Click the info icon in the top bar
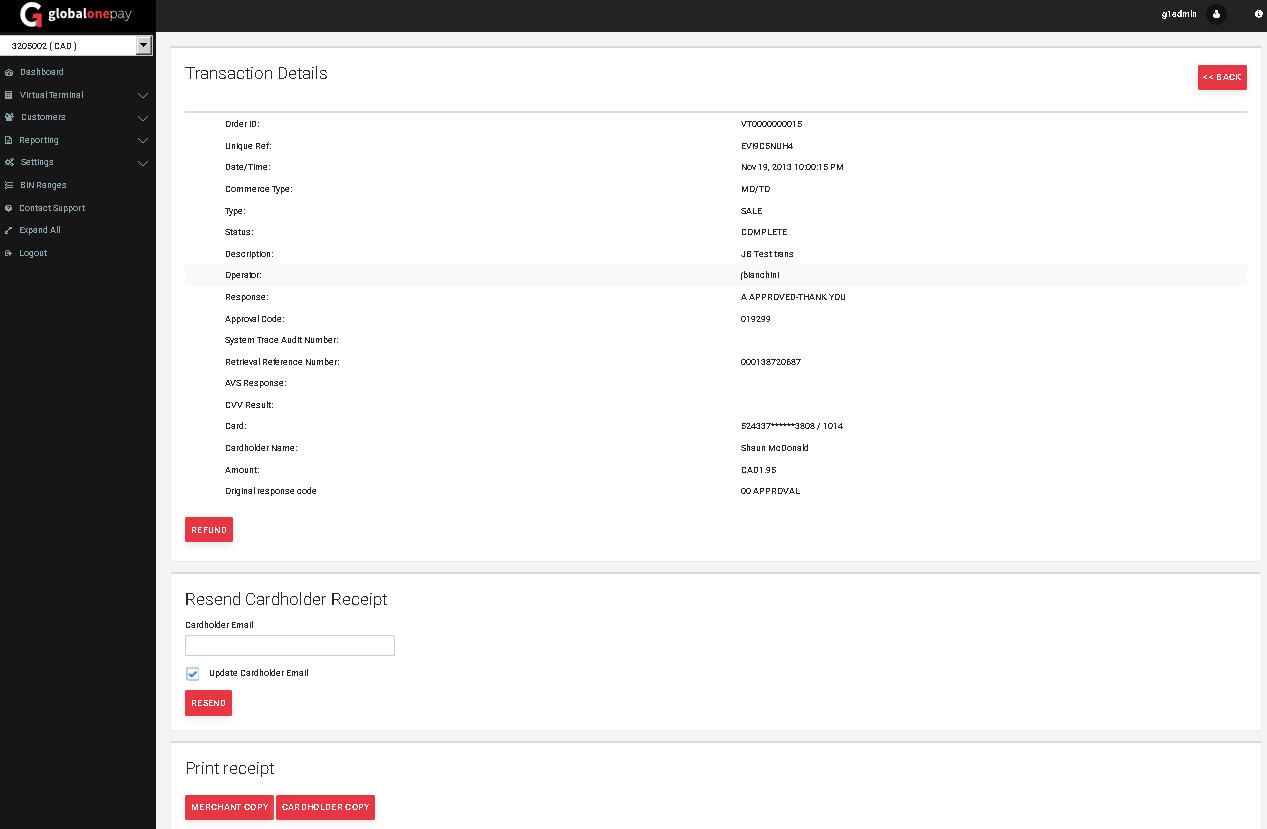This screenshot has width=1267, height=829. 1258,14
